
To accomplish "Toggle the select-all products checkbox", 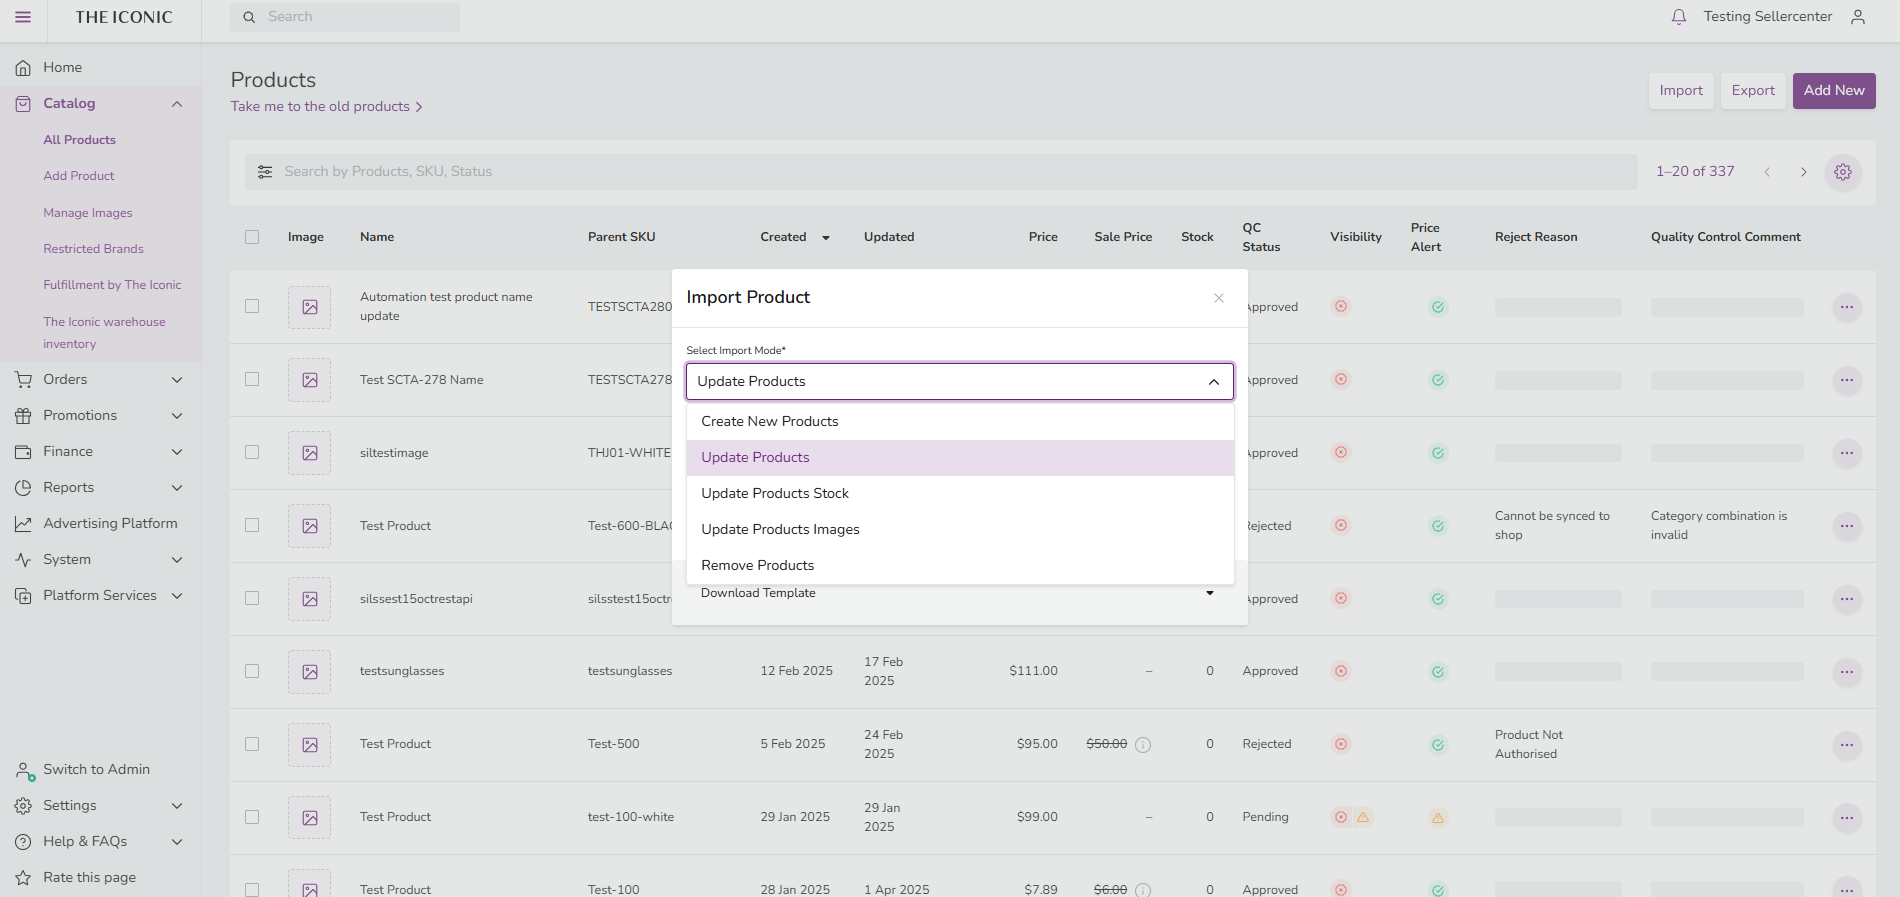I will tap(252, 237).
